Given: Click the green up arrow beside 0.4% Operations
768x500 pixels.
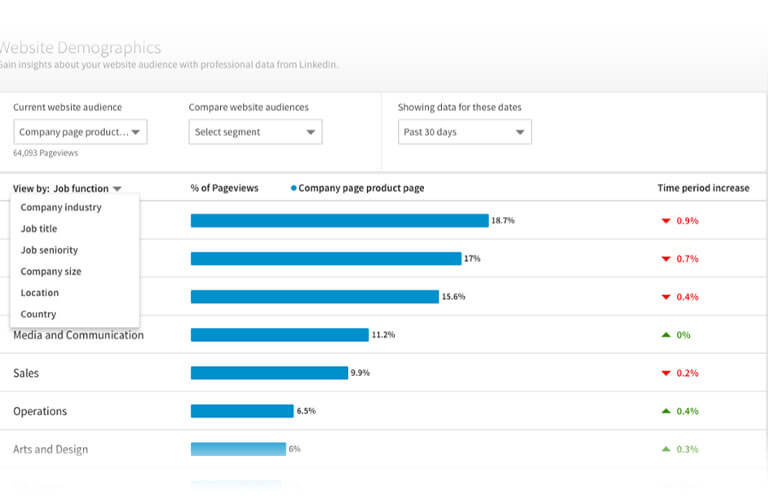Looking at the screenshot, I should tap(665, 411).
